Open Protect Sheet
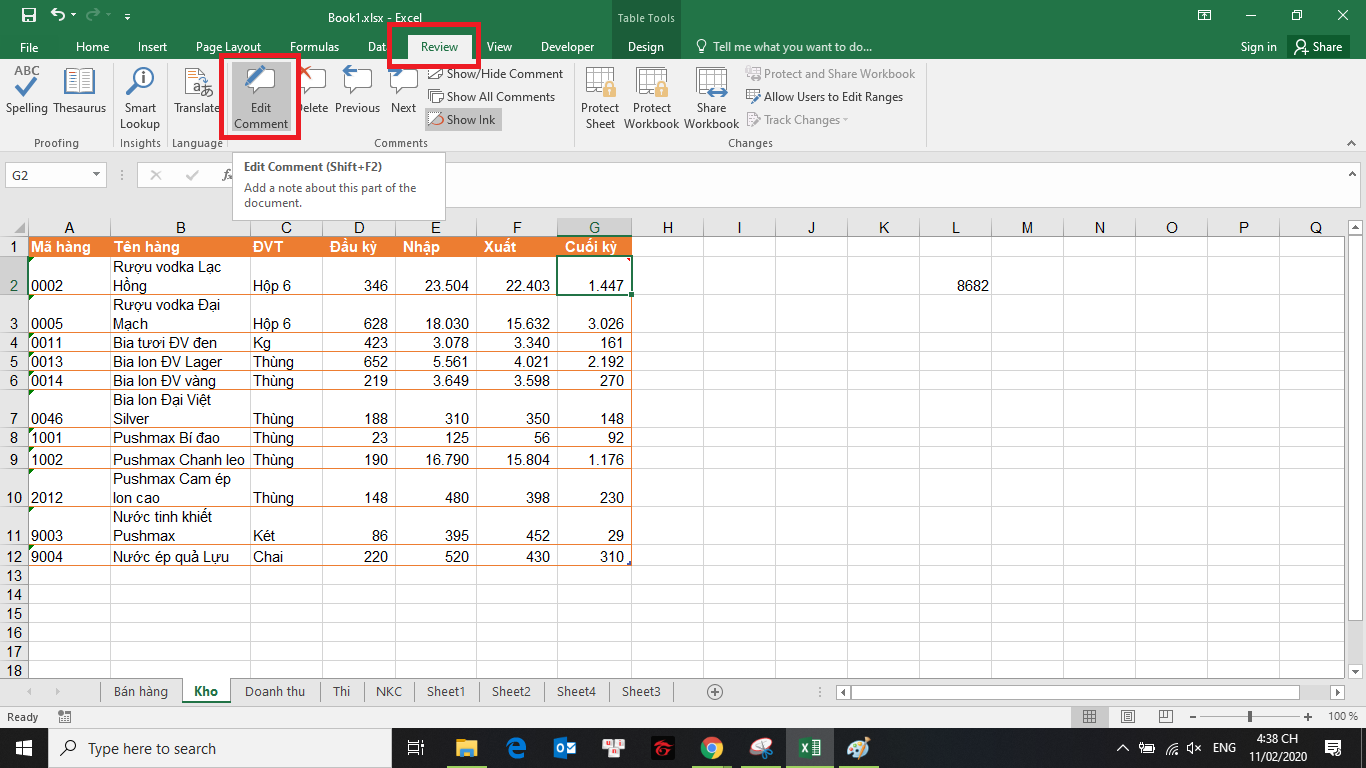Viewport: 1366px width, 768px height. 599,95
